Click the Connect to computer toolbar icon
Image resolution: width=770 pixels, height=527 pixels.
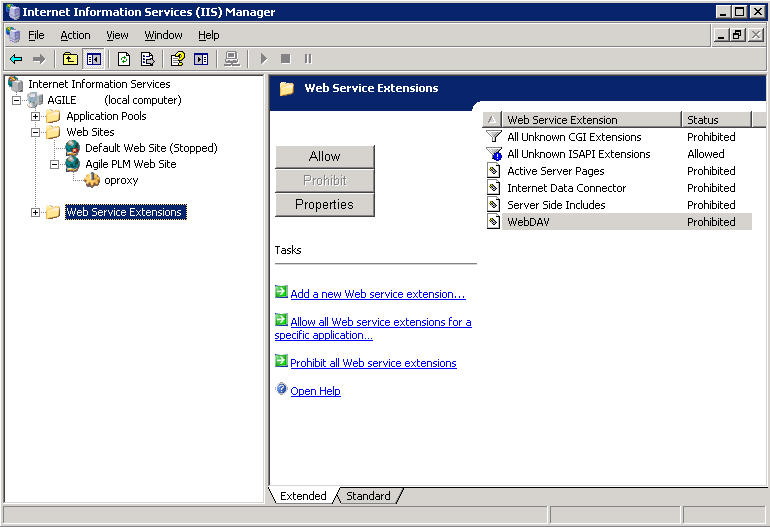click(232, 59)
